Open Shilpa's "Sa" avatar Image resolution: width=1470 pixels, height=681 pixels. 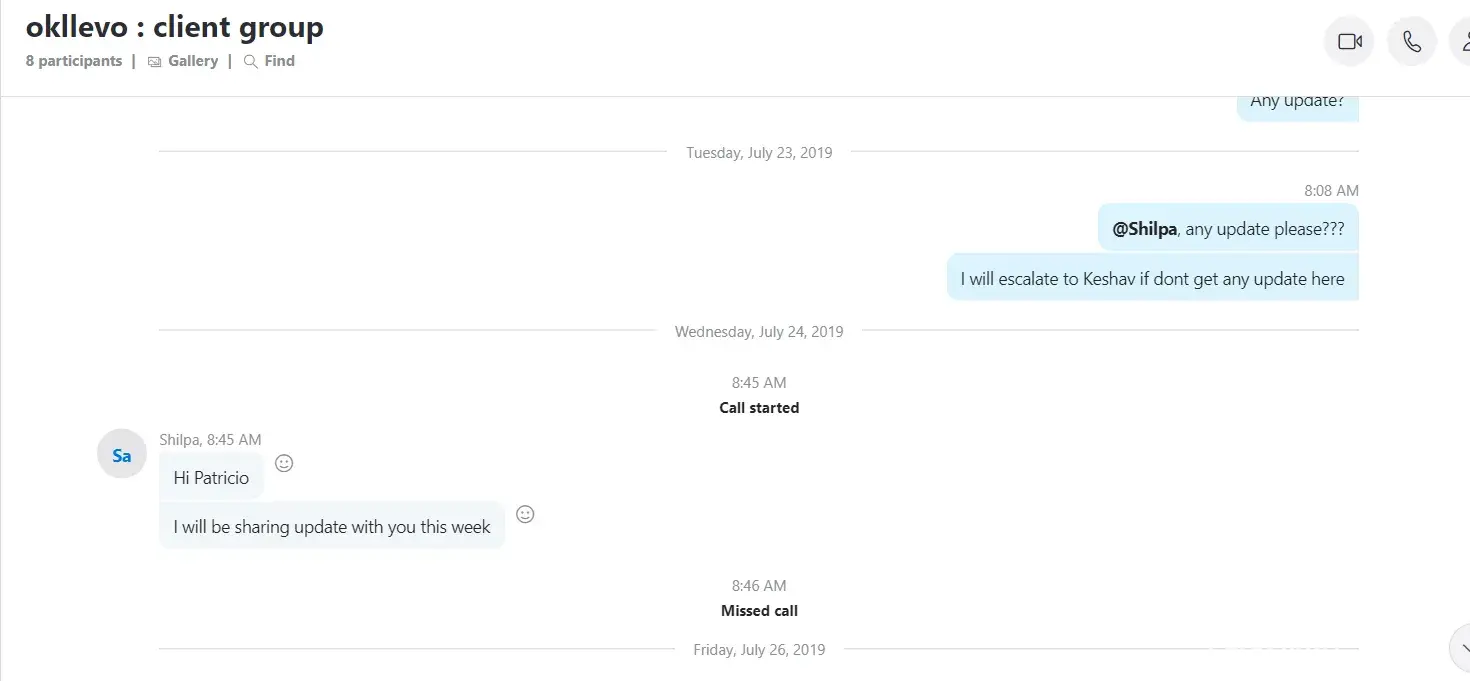point(122,456)
